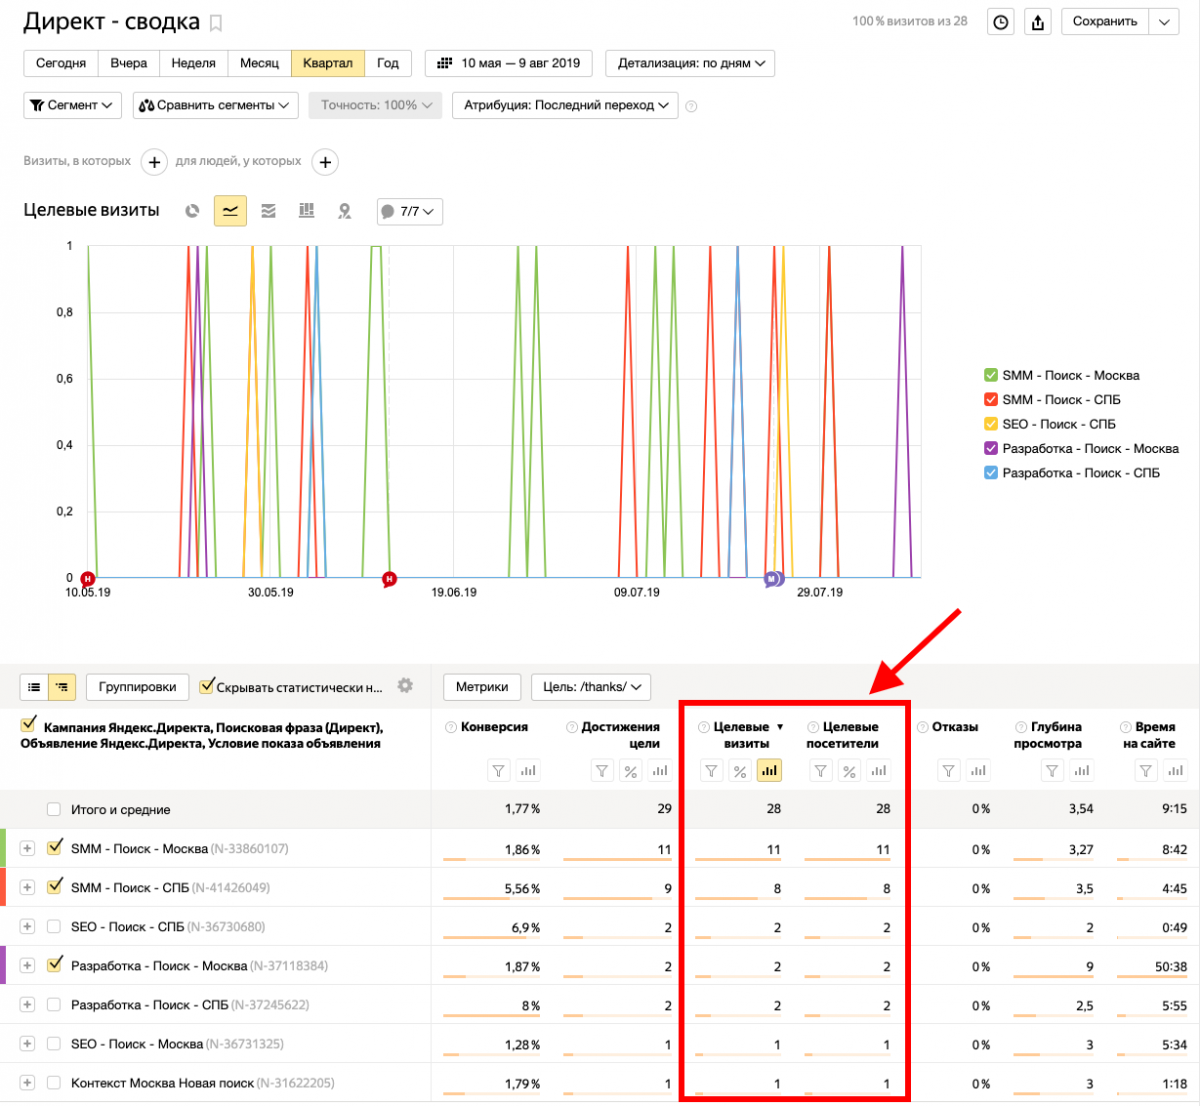
Task: Open the Детализация: по дням dropdown
Action: pyautogui.click(x=690, y=63)
